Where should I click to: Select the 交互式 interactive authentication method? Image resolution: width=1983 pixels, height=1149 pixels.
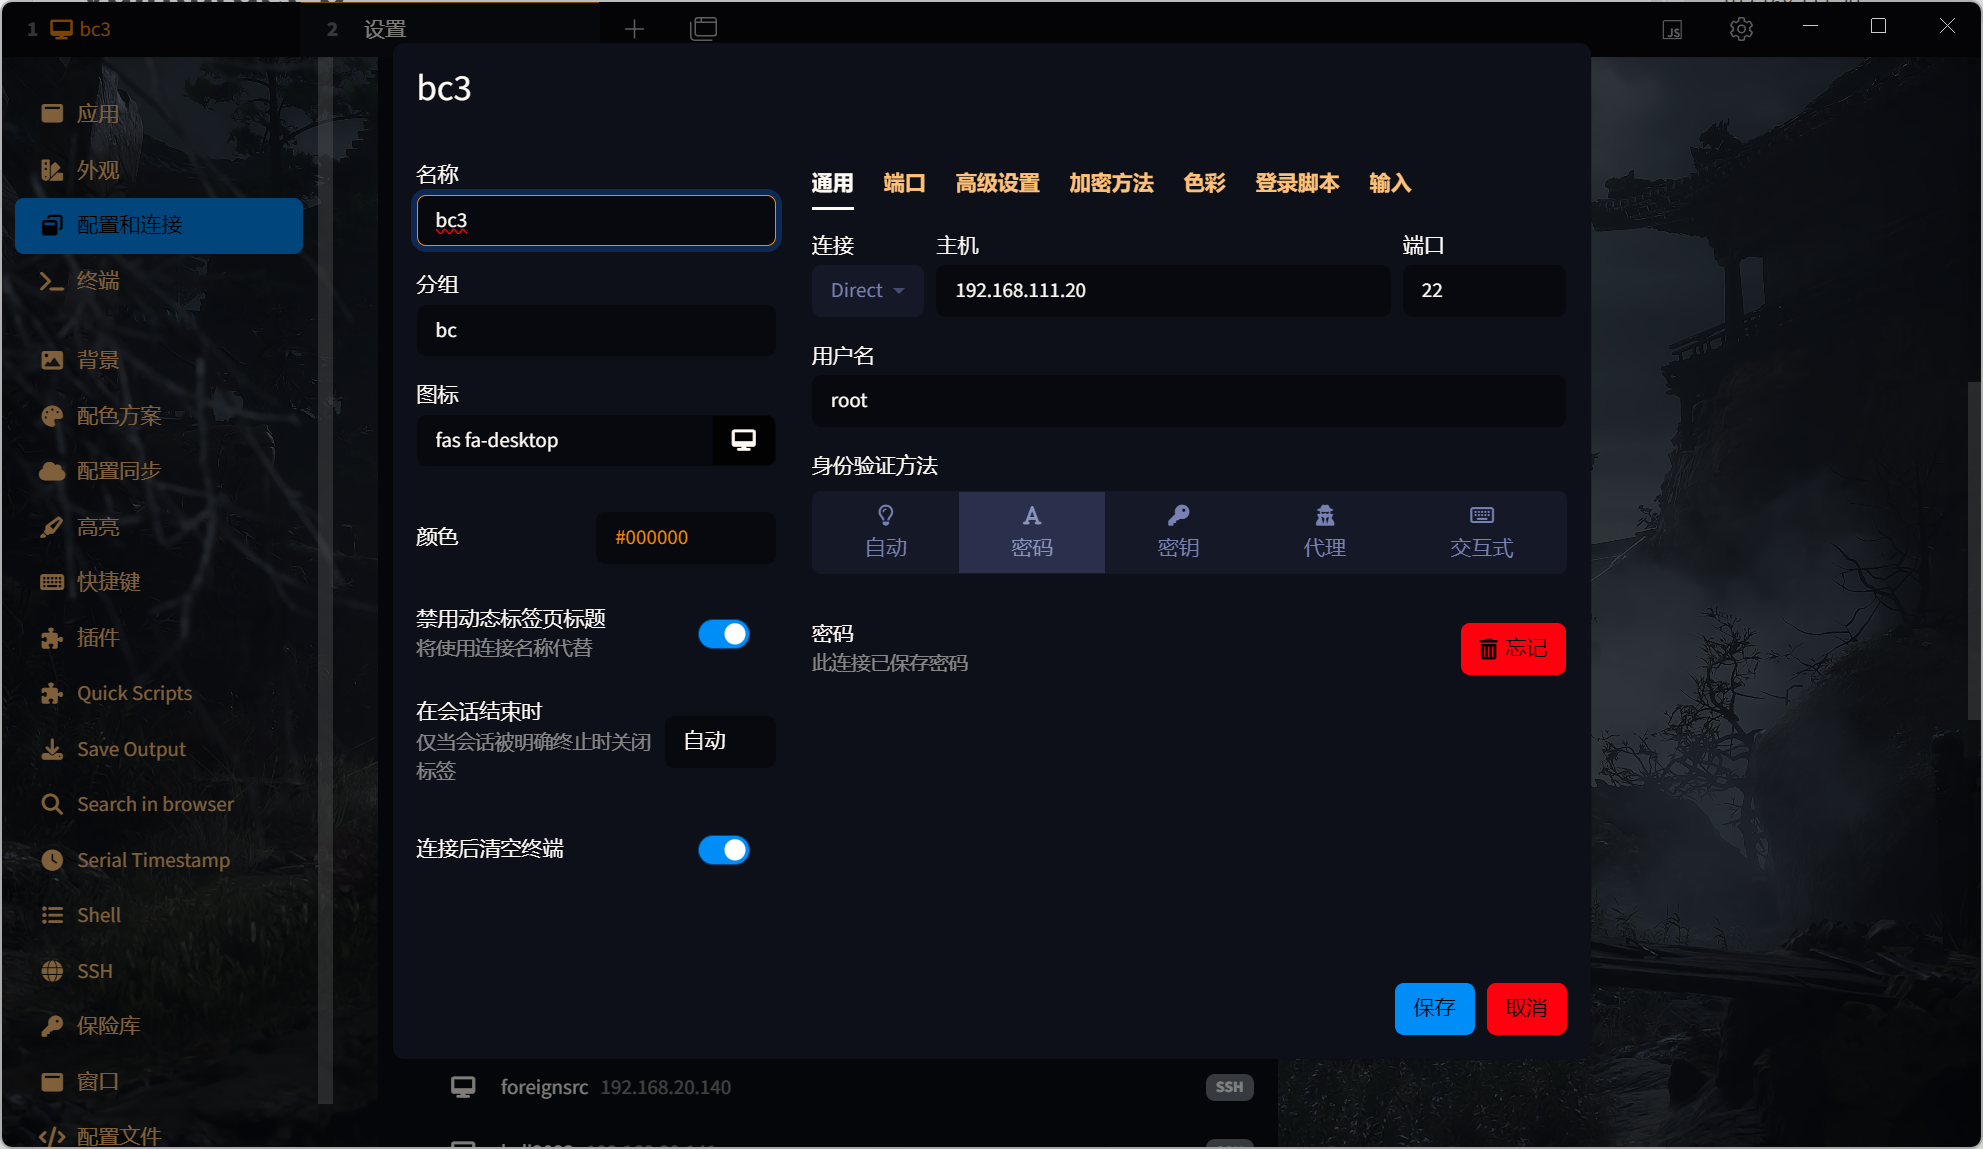1481,532
